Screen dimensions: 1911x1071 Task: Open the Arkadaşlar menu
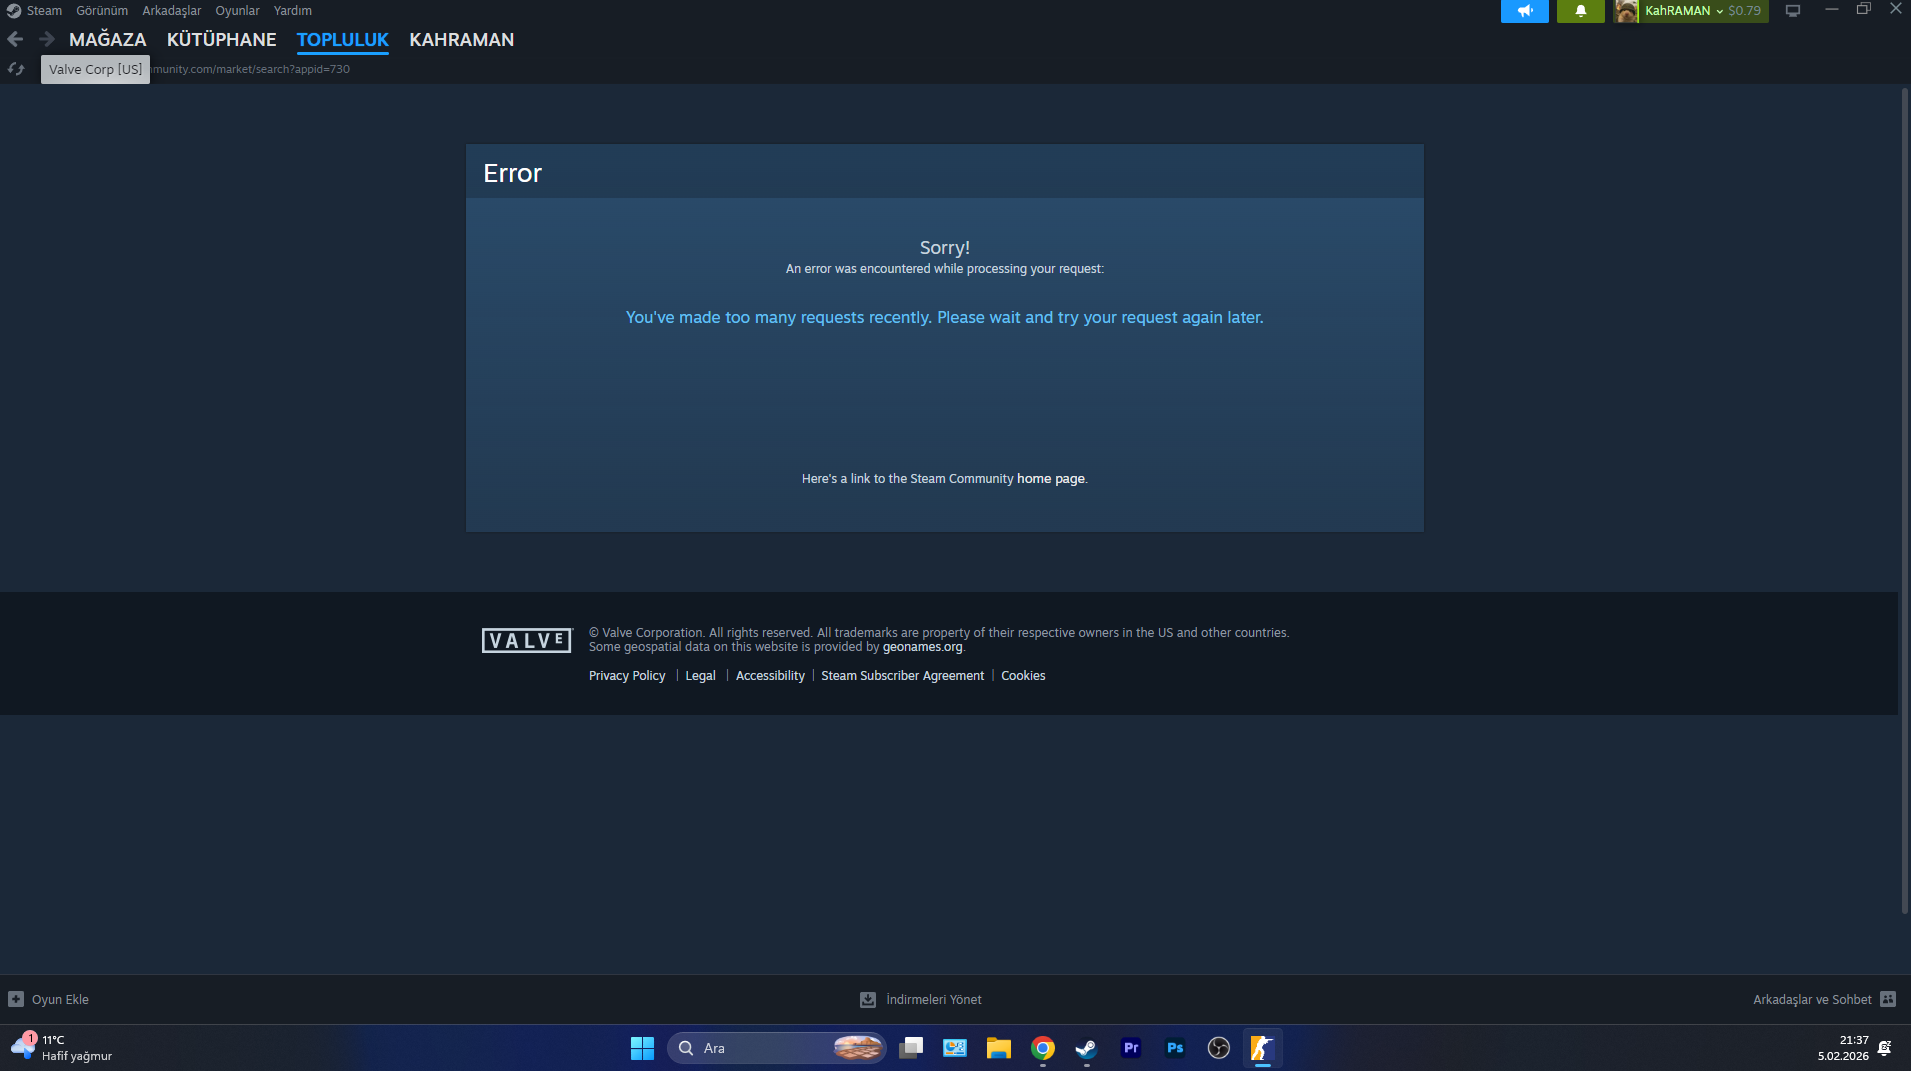172,11
